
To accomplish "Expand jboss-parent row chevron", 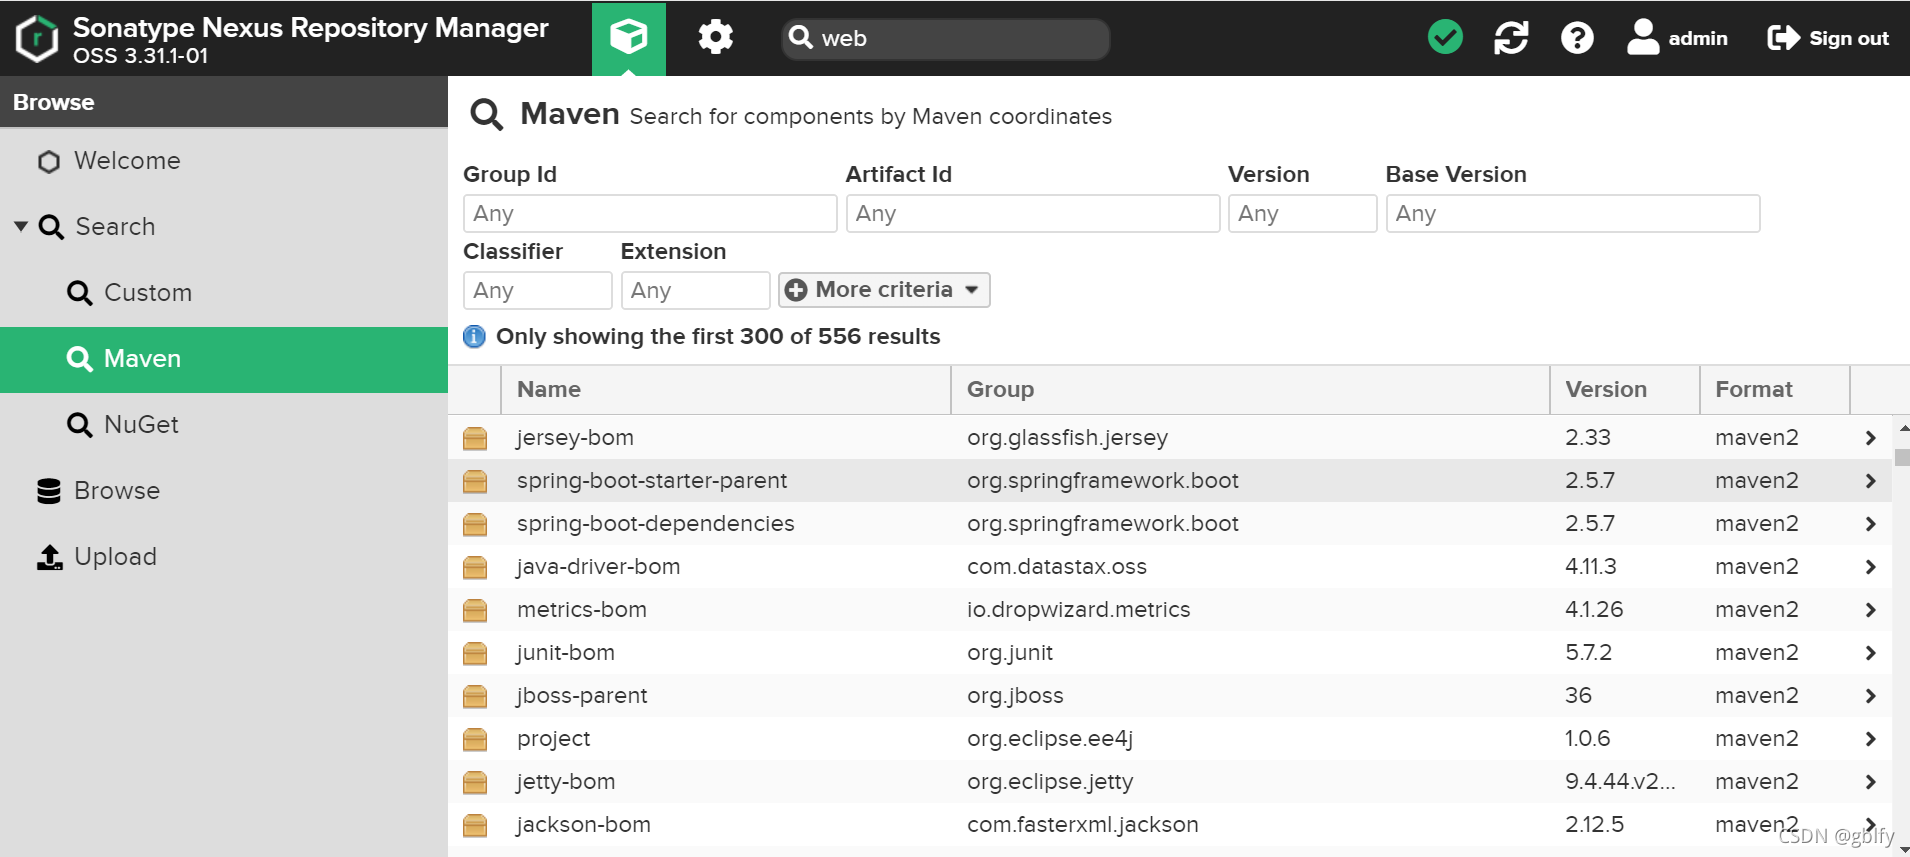I will [x=1870, y=696].
